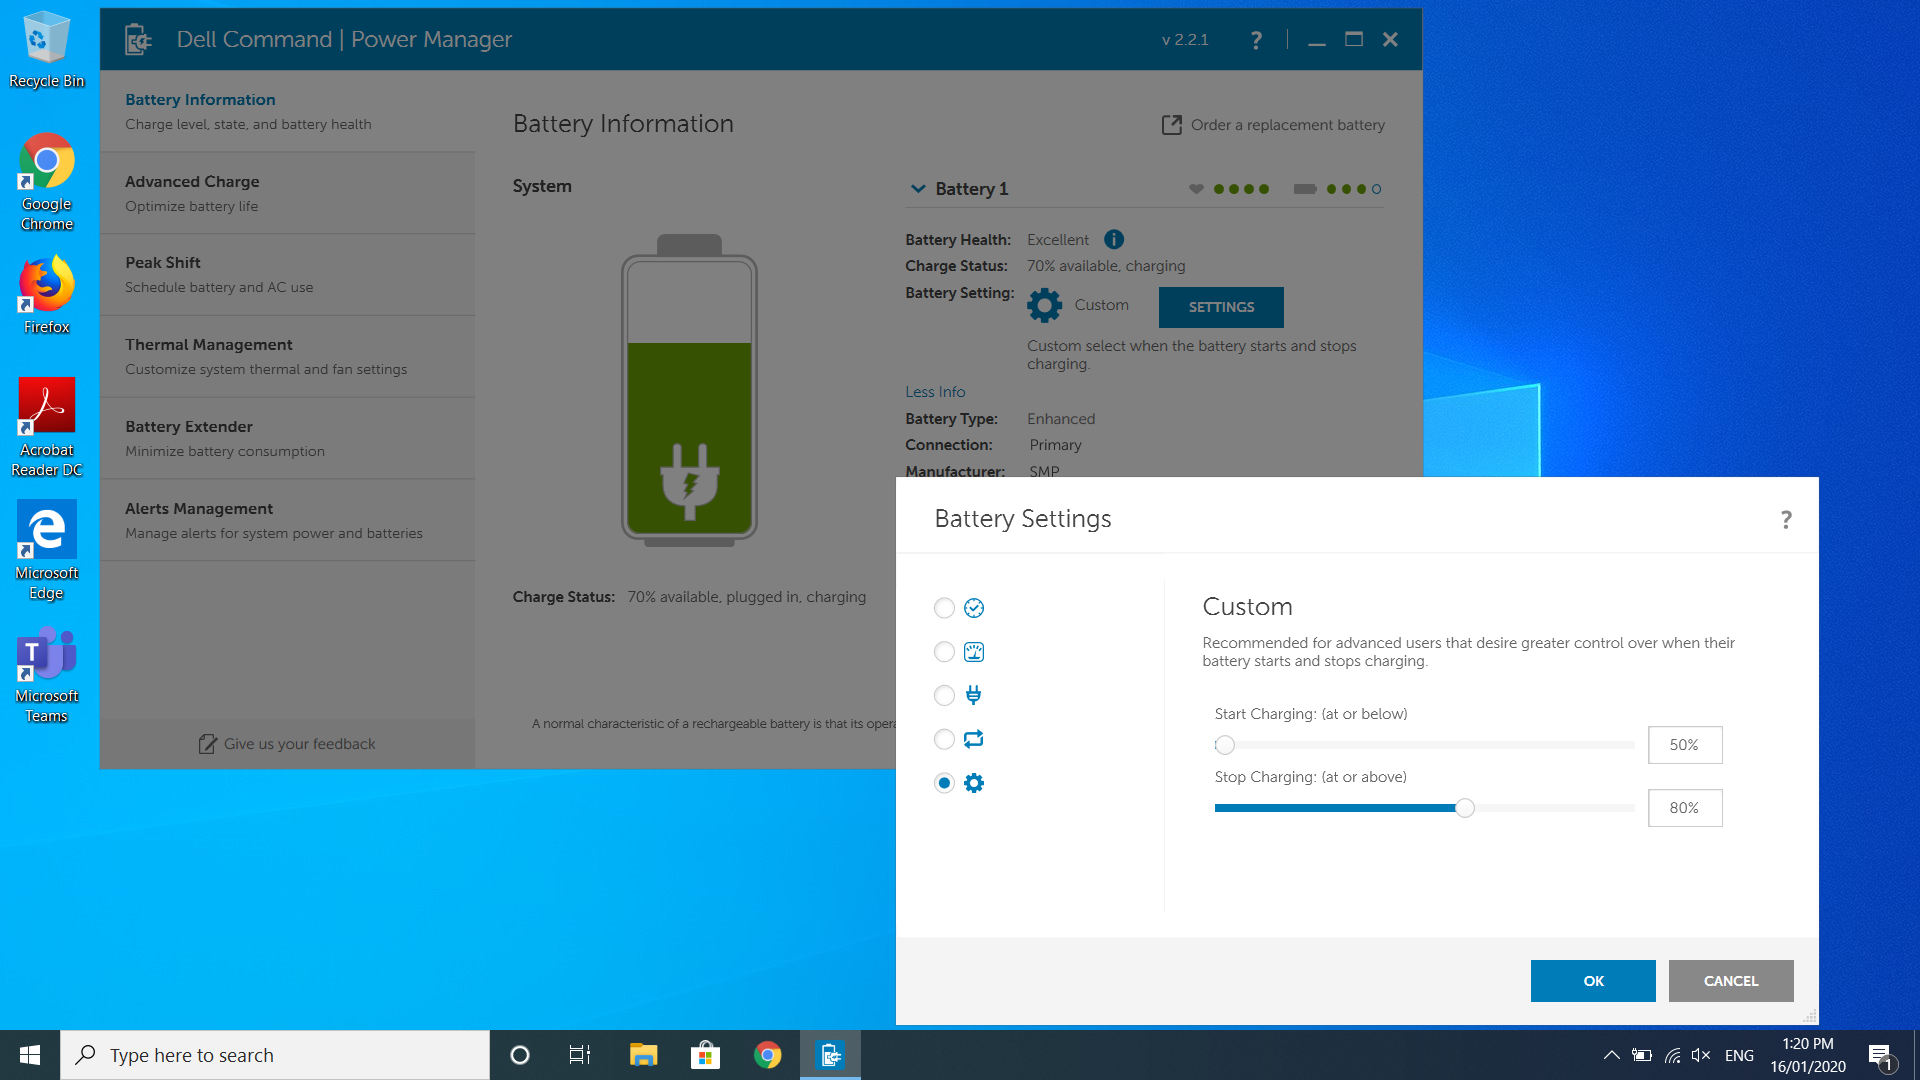This screenshot has width=1920, height=1080.
Task: Select the Standard battery mode radio button
Action: 944,608
